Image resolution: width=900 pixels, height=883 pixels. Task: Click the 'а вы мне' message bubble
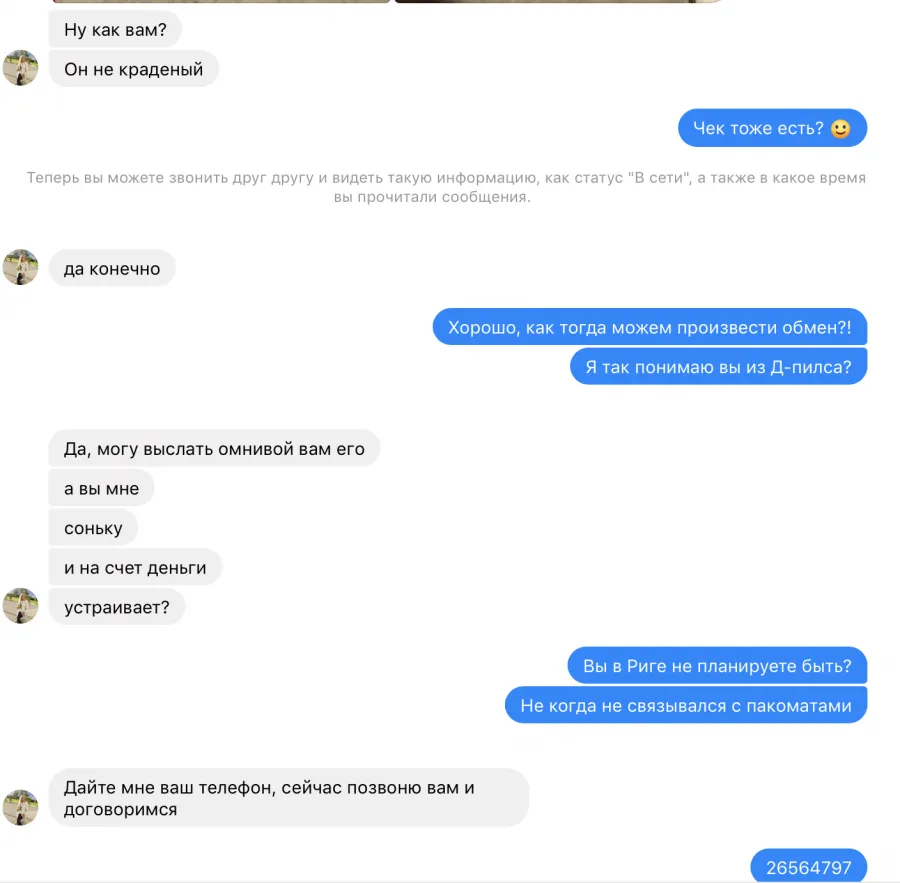(x=102, y=488)
